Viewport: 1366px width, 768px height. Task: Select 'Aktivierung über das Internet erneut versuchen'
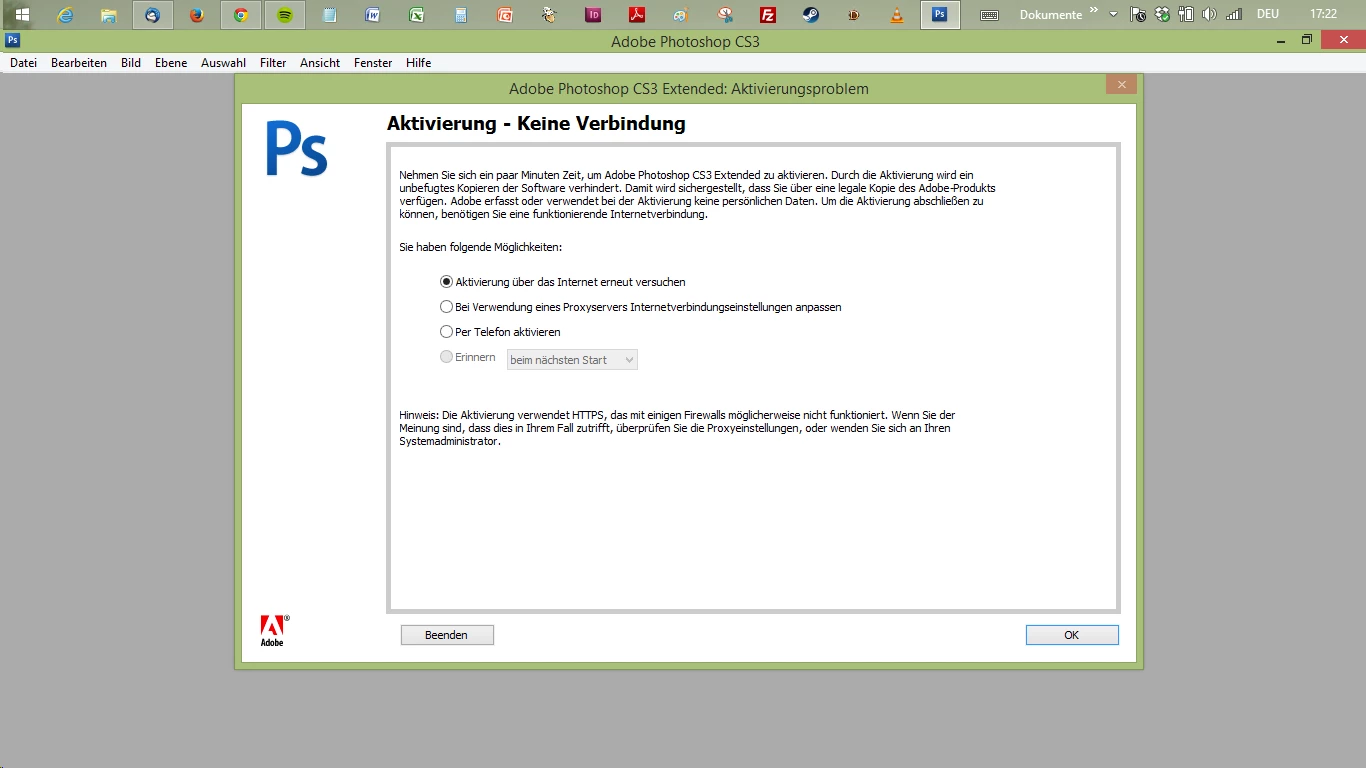pyautogui.click(x=447, y=282)
